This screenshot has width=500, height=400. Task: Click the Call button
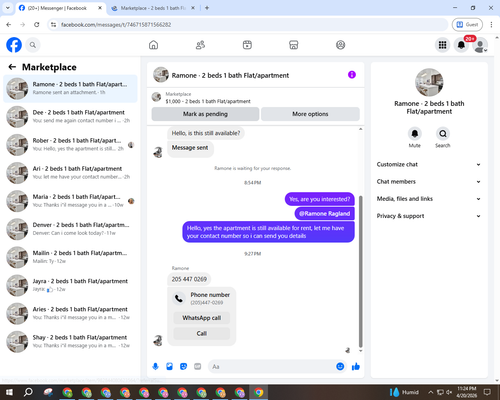[202, 333]
